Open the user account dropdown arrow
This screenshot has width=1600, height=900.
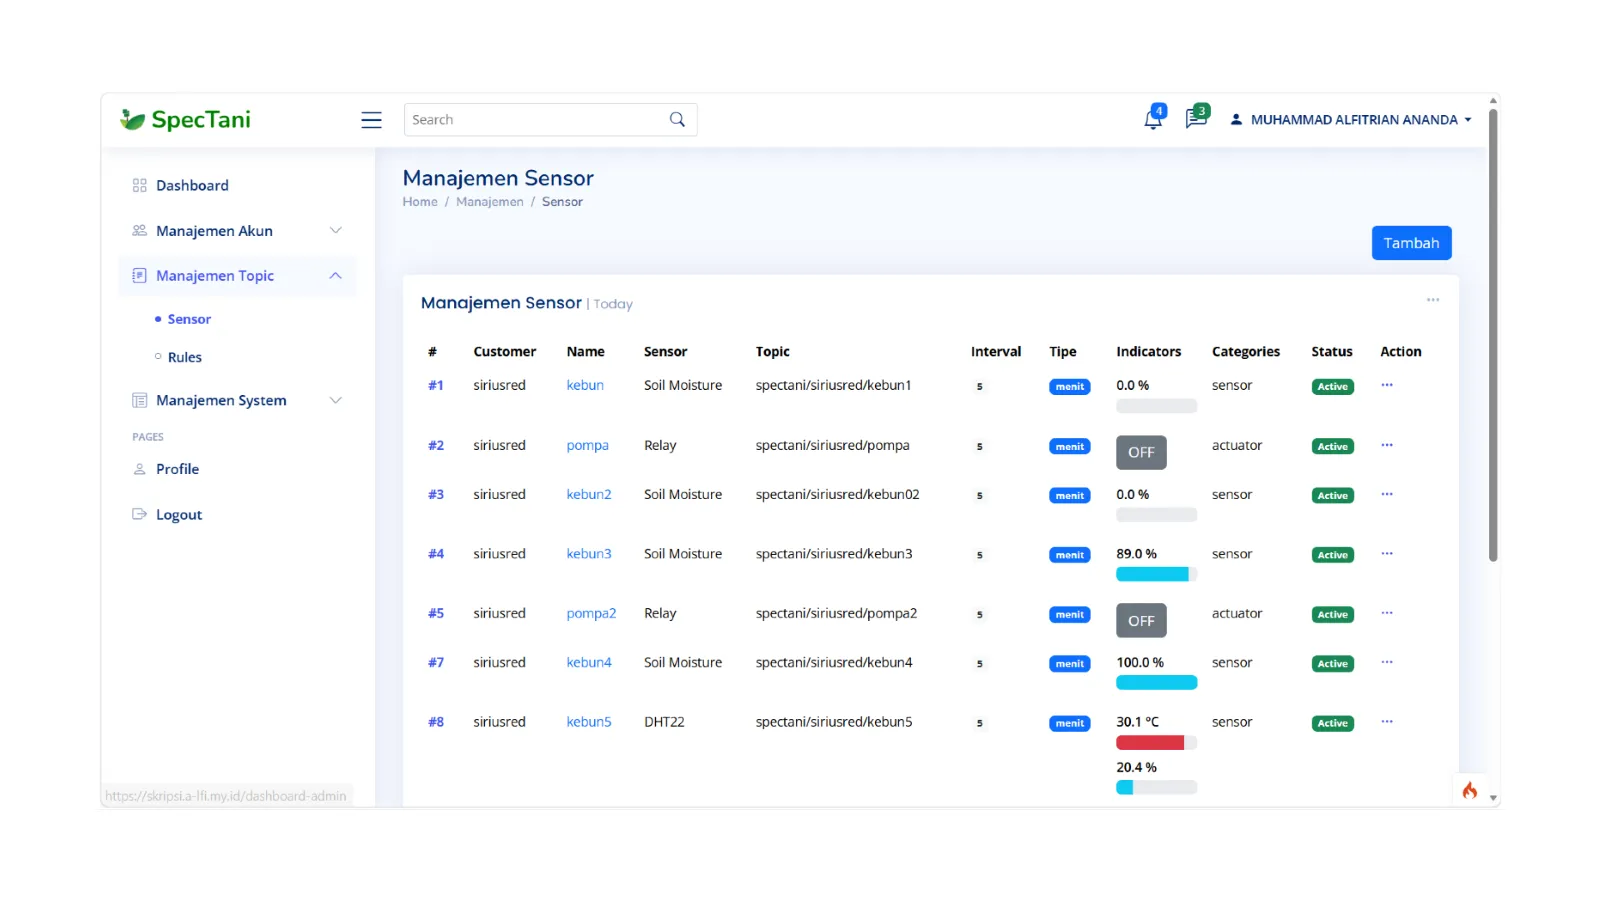click(1468, 120)
